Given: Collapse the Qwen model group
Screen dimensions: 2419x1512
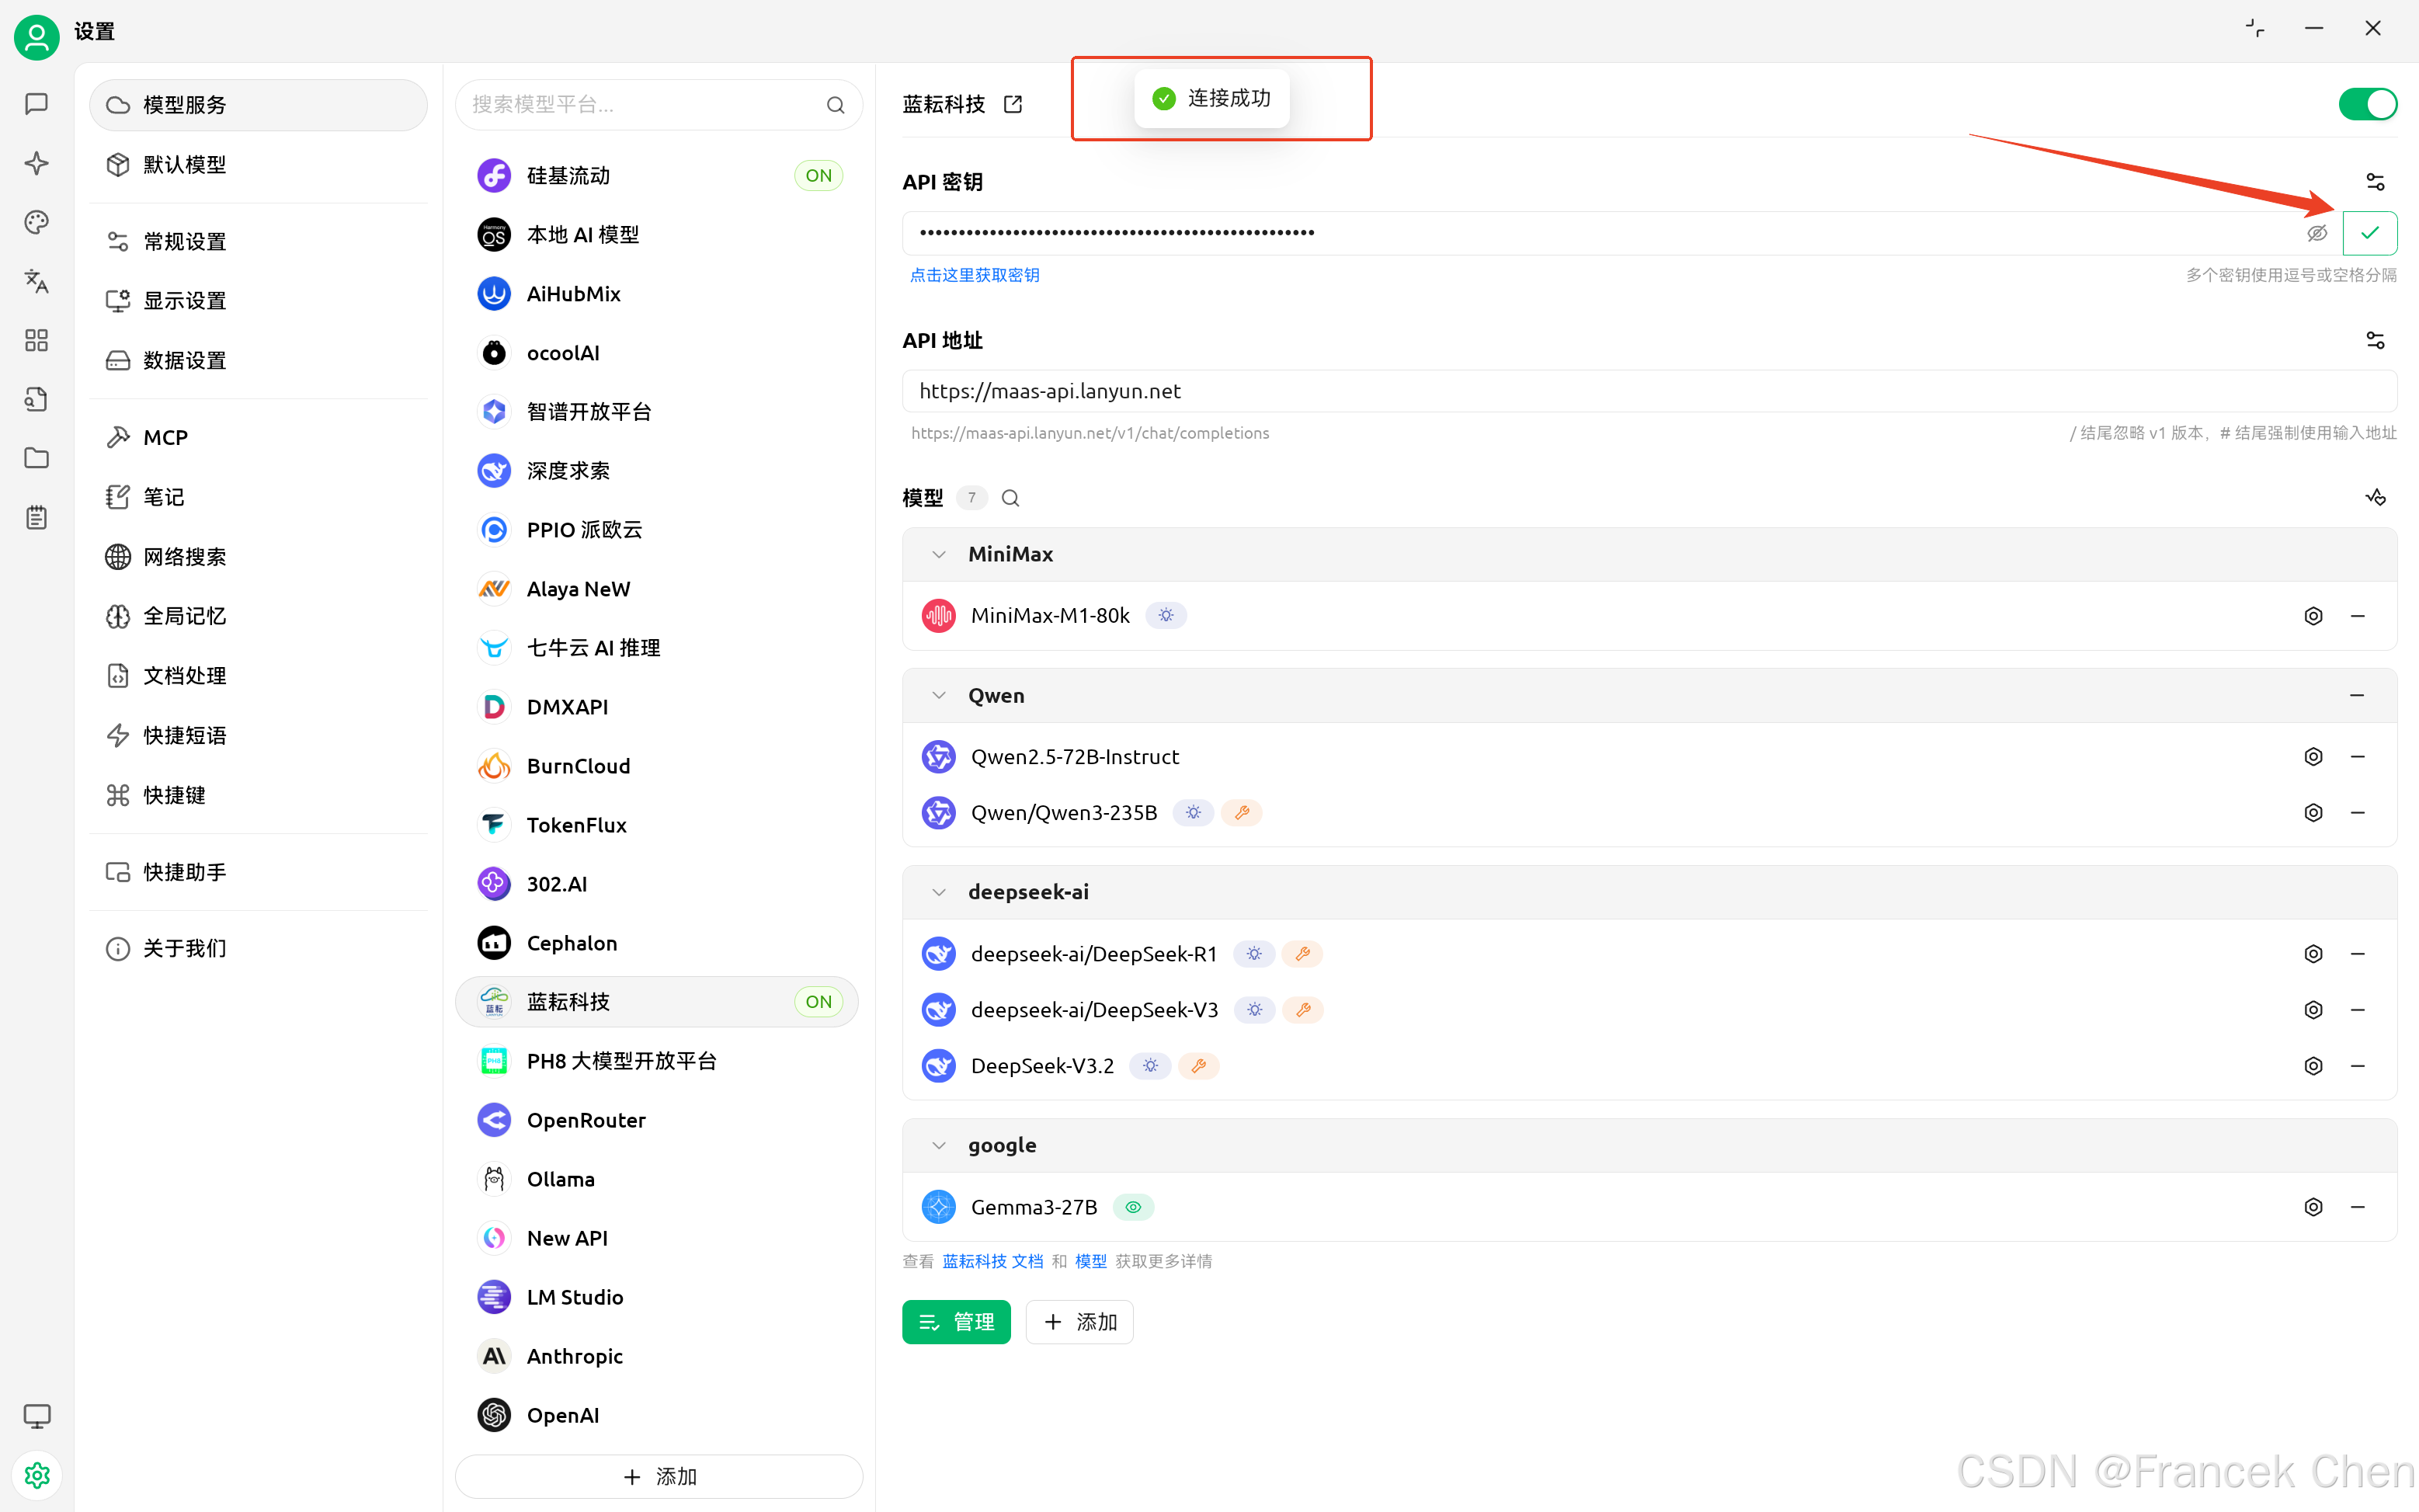Looking at the screenshot, I should (938, 695).
